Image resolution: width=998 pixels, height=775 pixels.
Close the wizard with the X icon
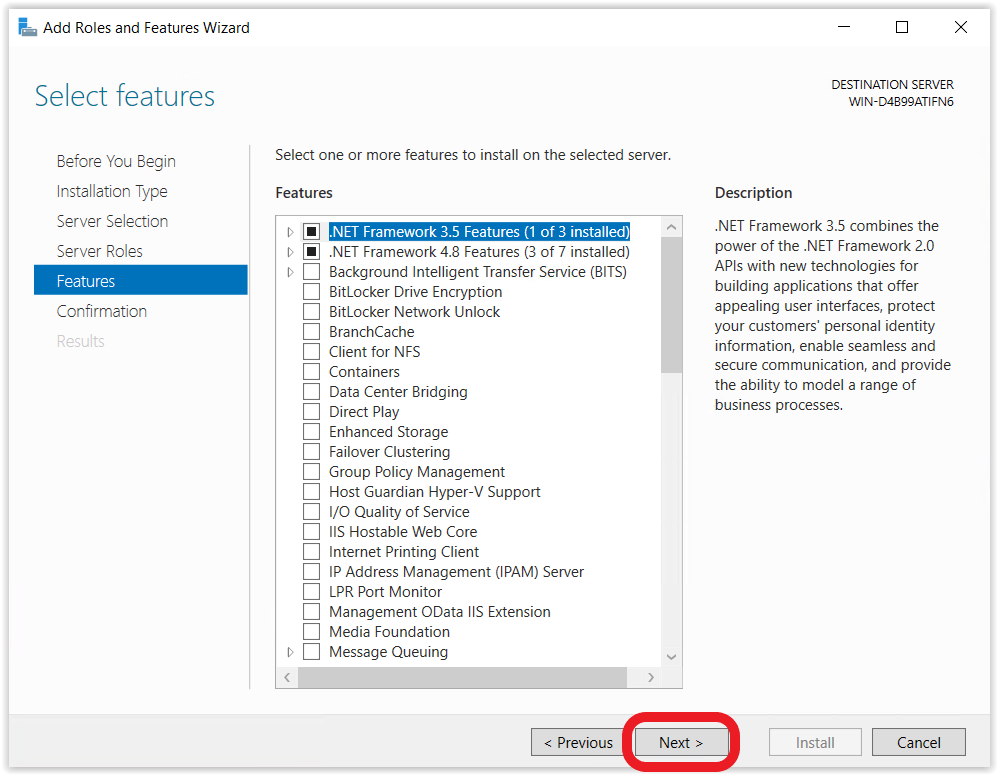point(960,27)
